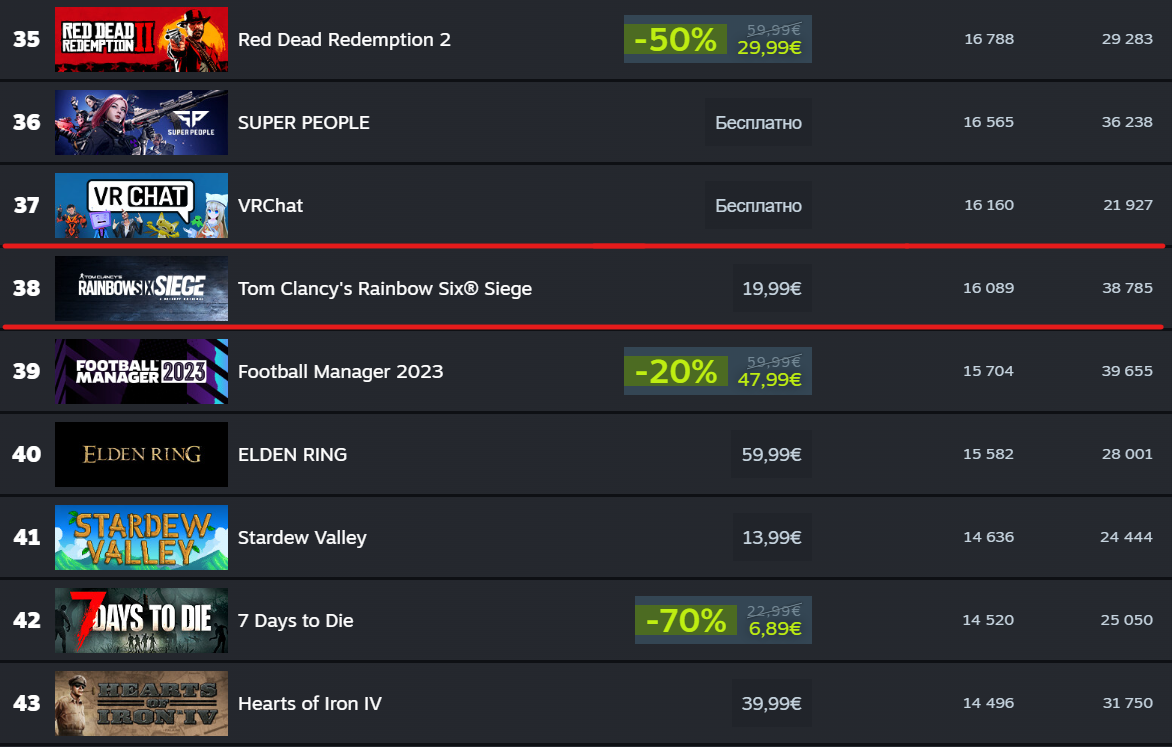Click the ELDEN RING title text
Viewport: 1172px width, 747px height.
[x=292, y=455]
